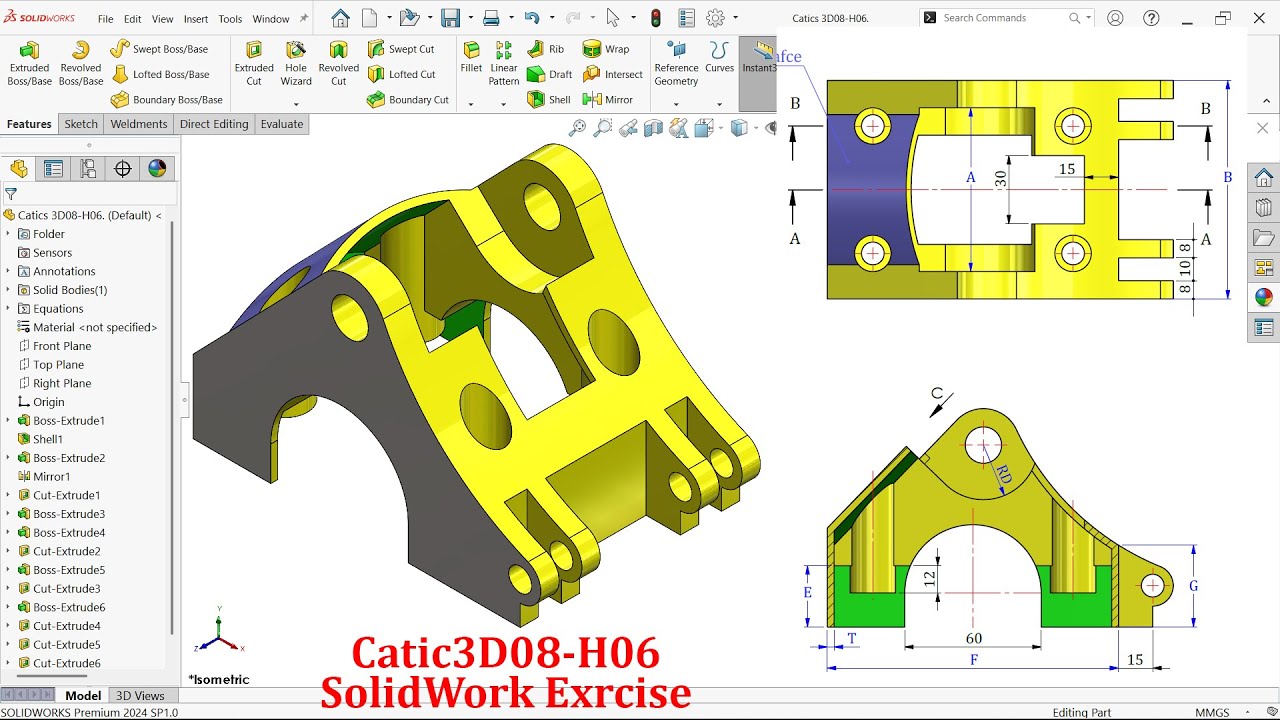Select Front Plane in the tree

pos(55,346)
